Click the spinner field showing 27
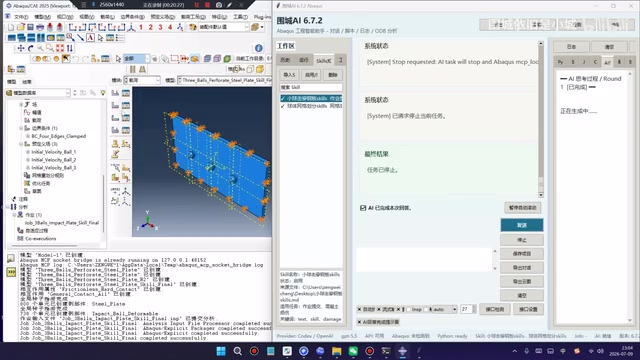 point(468,309)
